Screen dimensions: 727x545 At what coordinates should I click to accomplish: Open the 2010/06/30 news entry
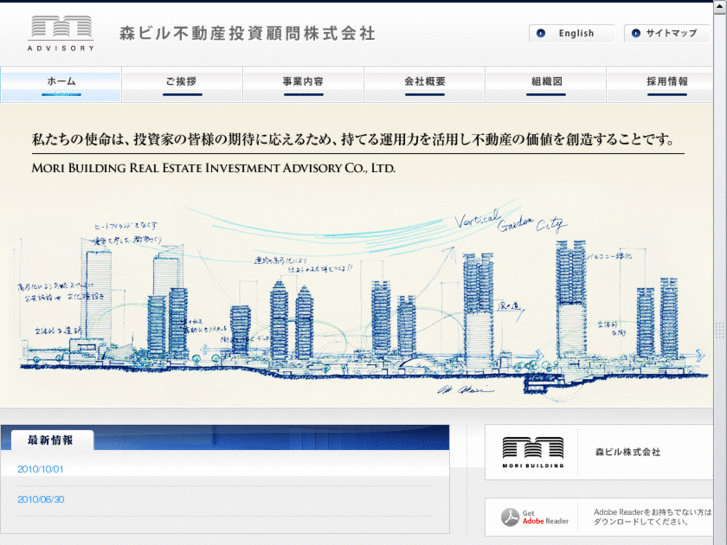tap(40, 499)
